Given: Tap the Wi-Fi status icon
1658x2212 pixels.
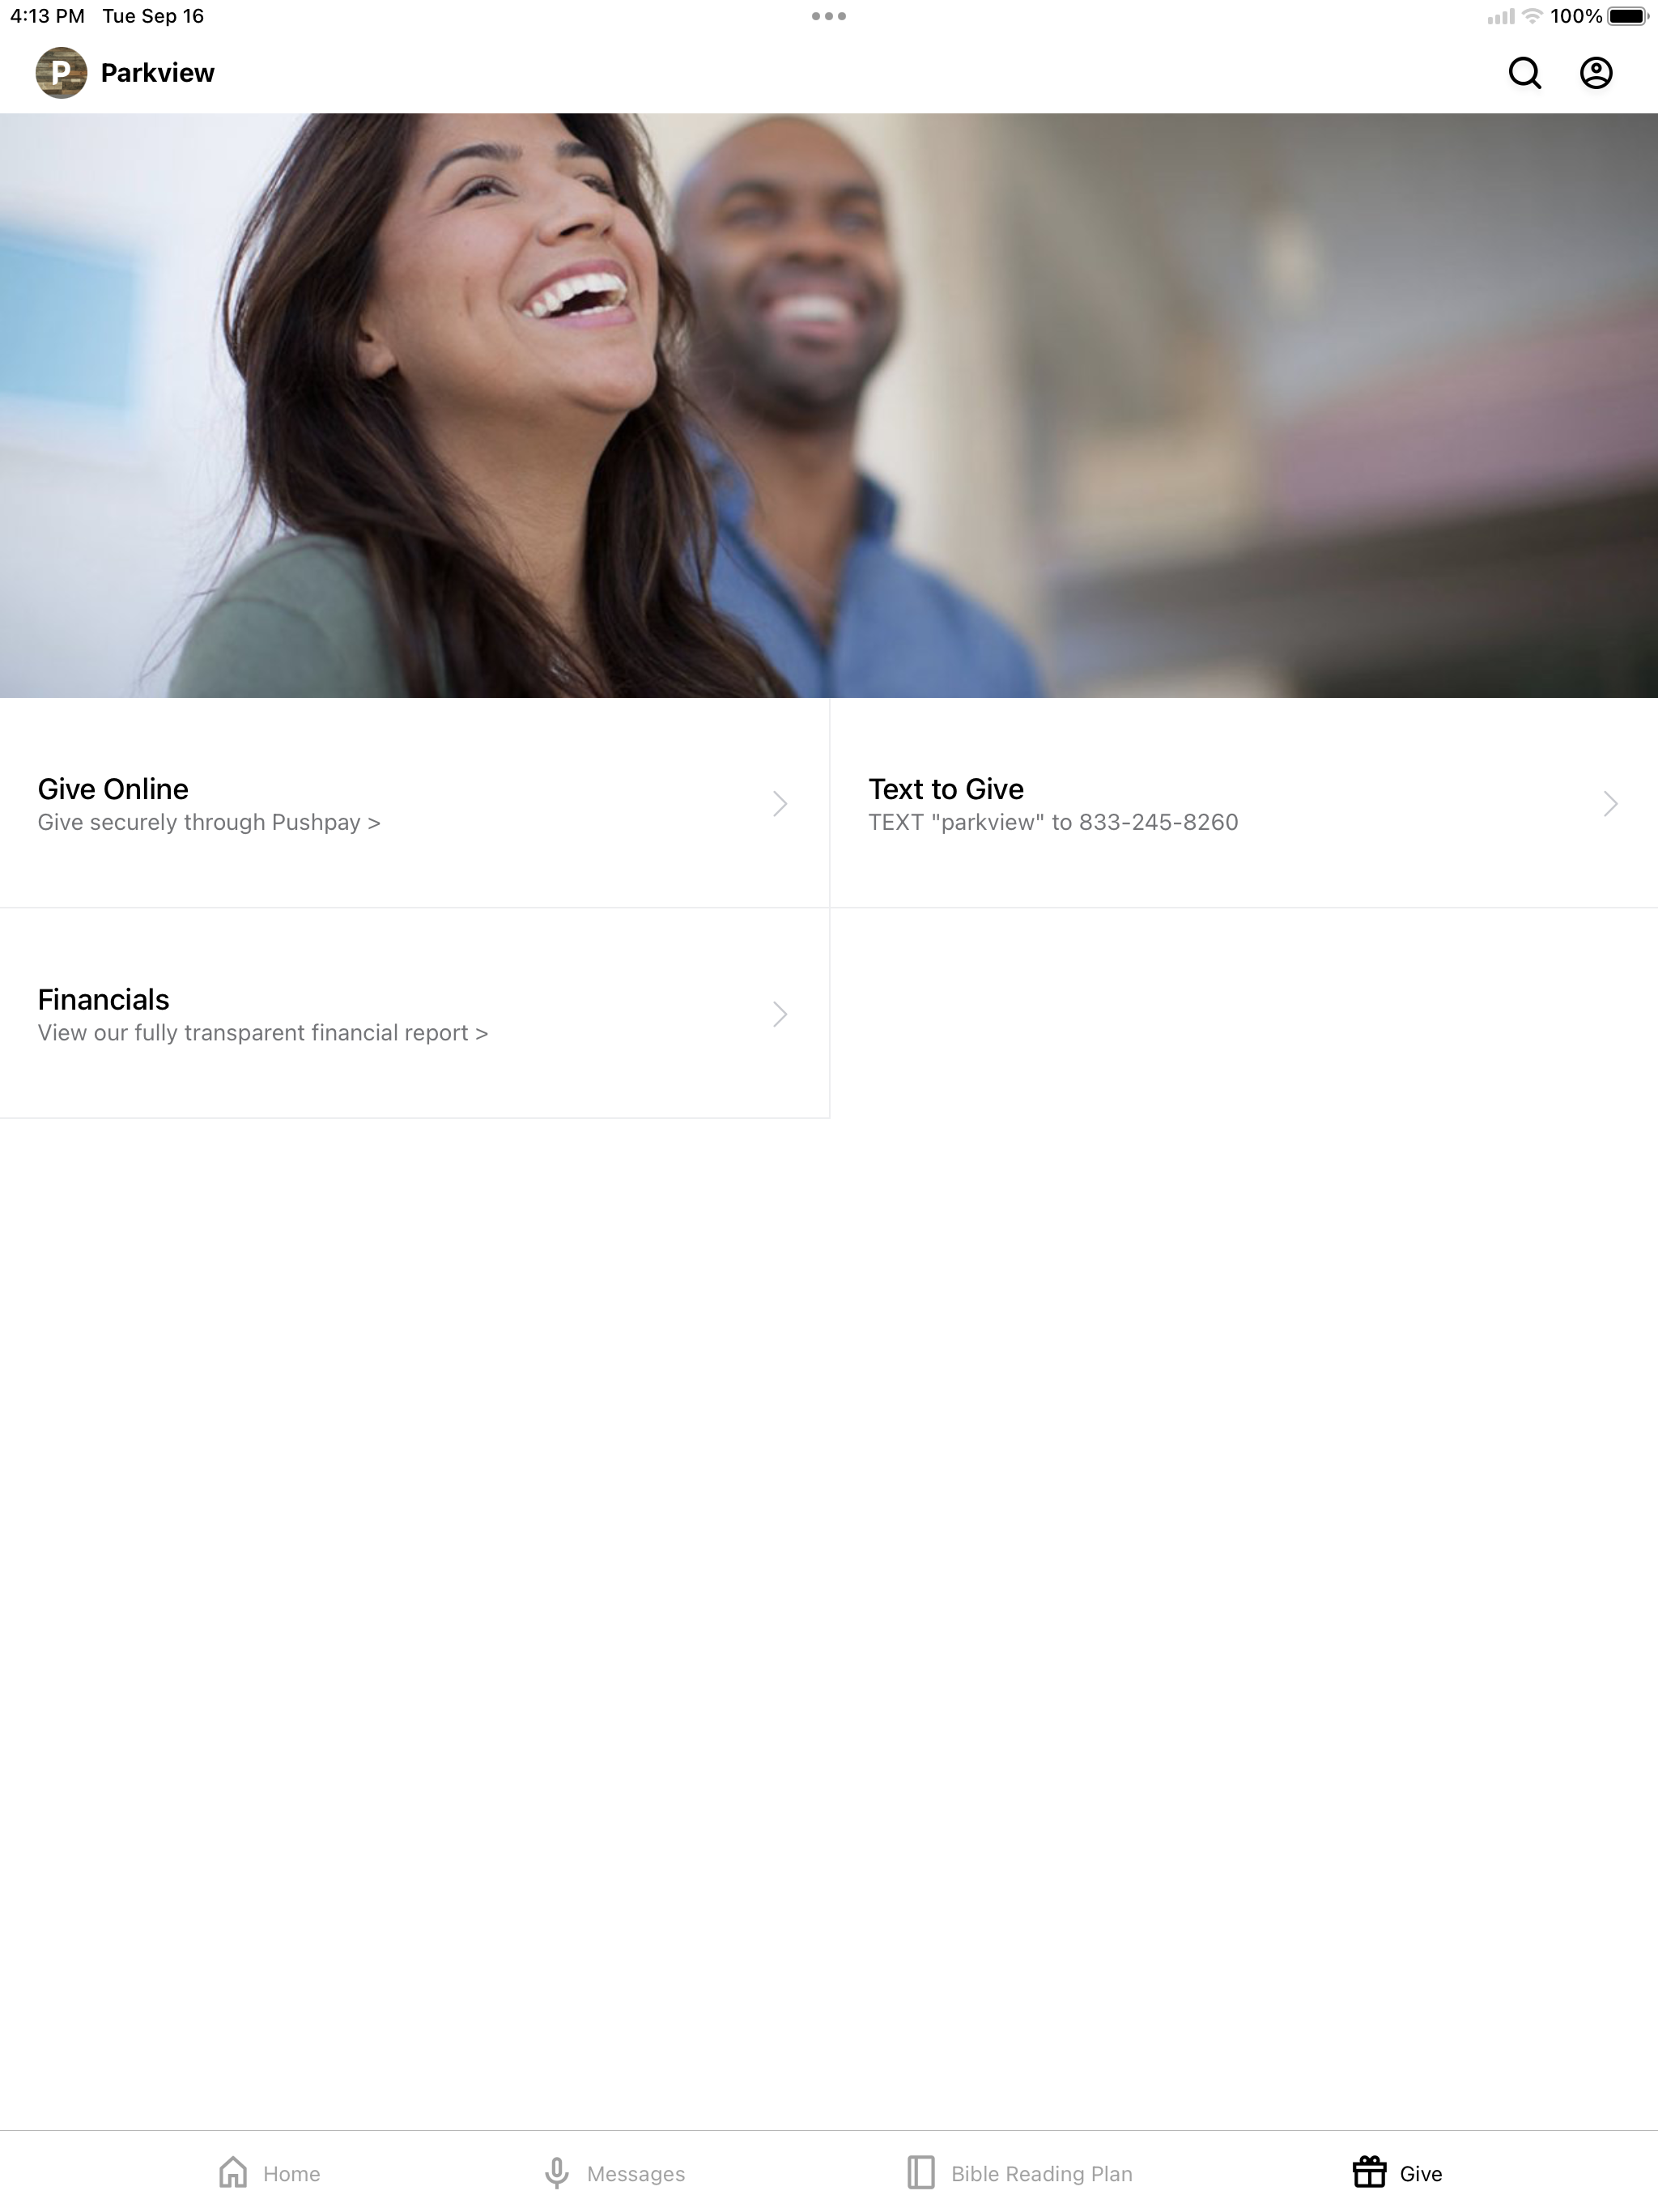Looking at the screenshot, I should 1531,16.
